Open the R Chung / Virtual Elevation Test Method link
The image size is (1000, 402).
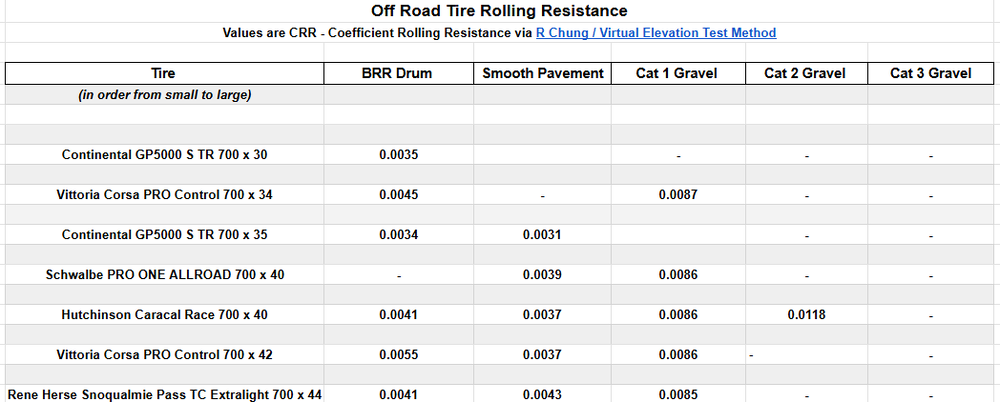[656, 33]
